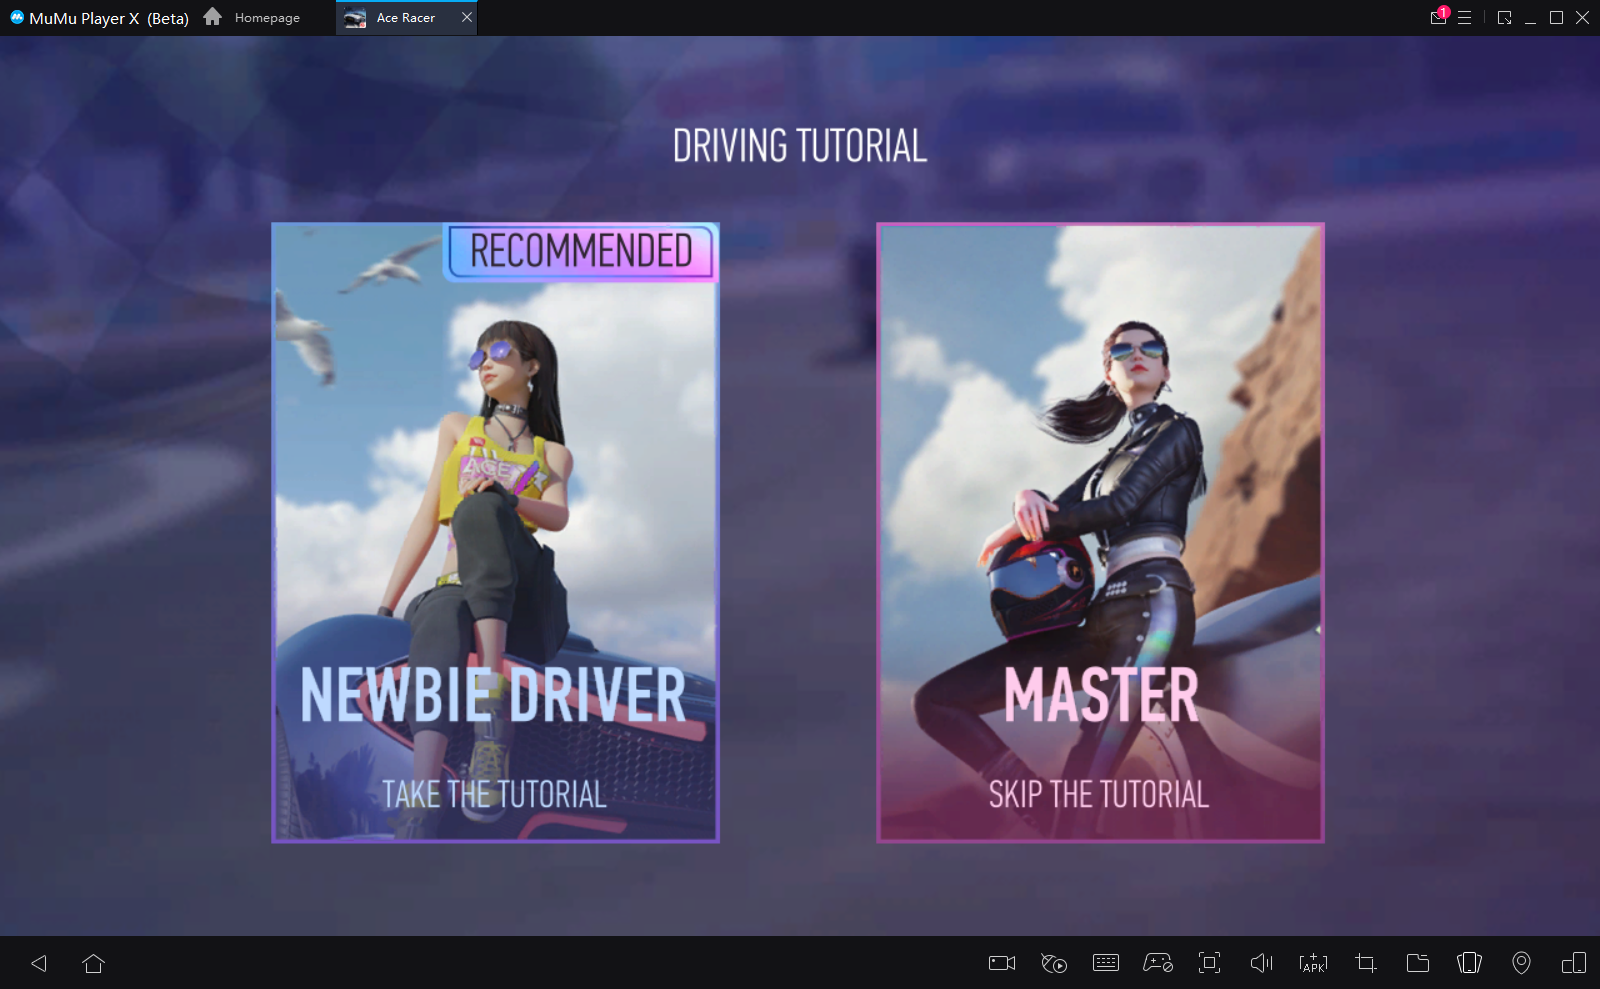
Task: Open the keyboard mapping settings
Action: [1106, 963]
